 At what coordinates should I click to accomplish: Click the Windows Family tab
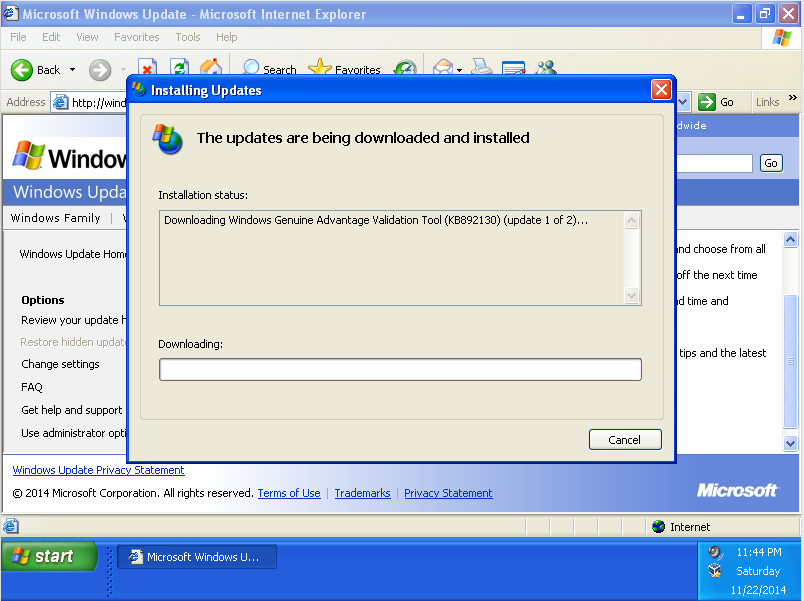55,218
